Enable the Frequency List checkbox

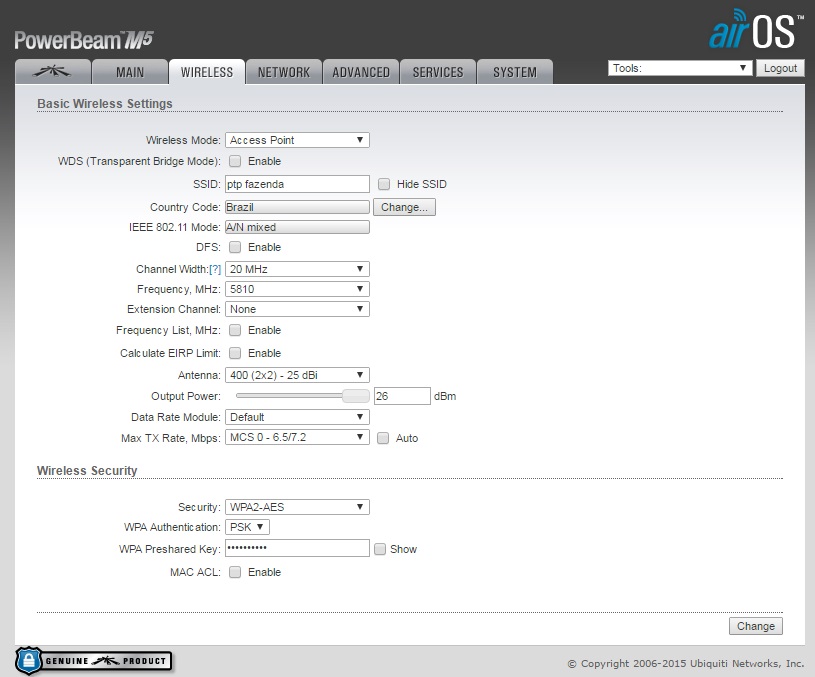pos(235,330)
